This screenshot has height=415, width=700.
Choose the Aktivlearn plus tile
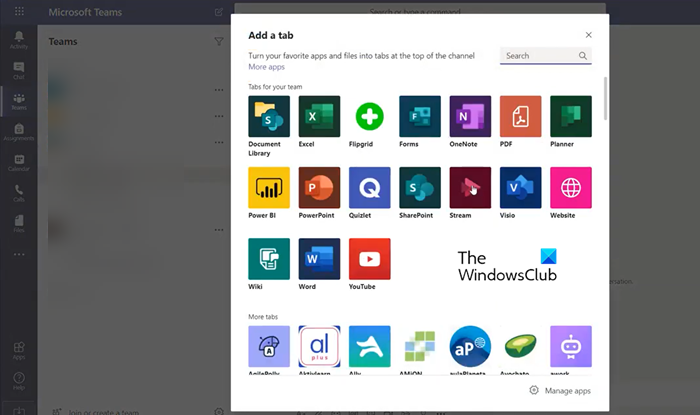(x=319, y=346)
